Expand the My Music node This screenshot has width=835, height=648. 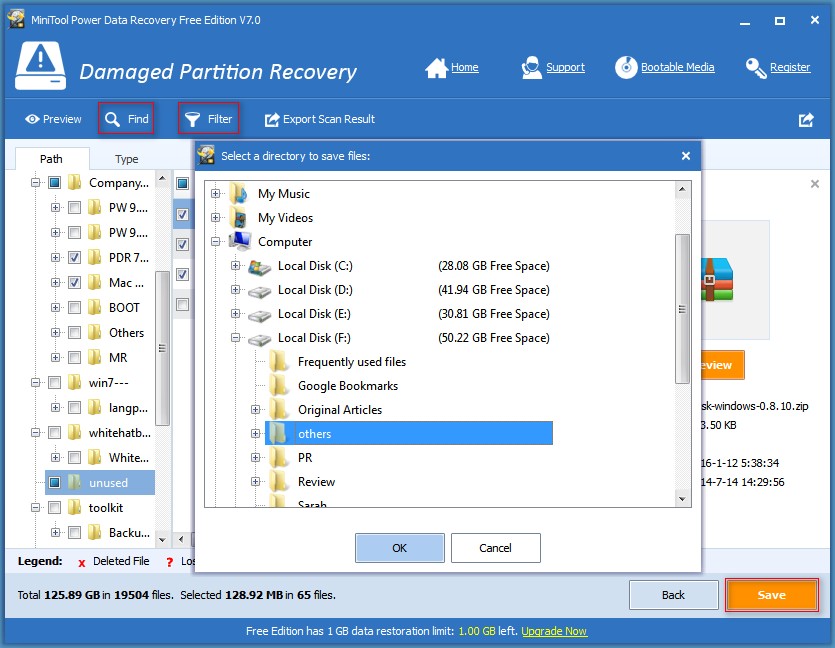216,194
